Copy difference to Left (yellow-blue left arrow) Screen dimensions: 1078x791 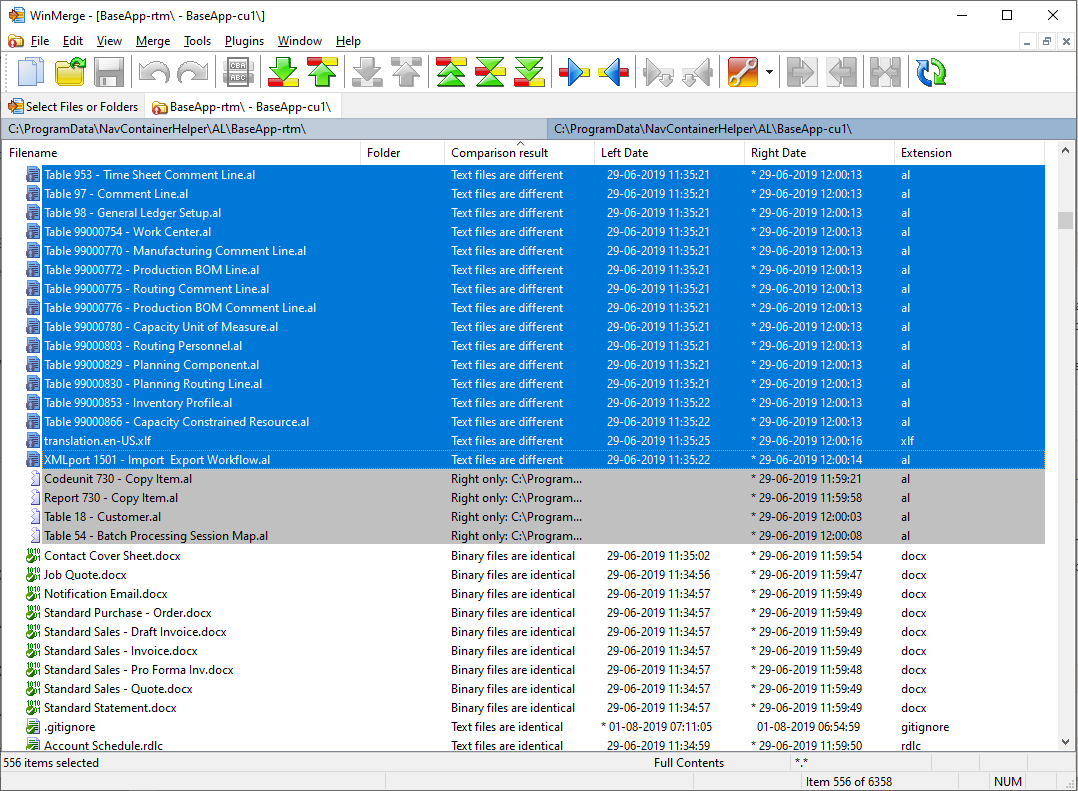click(x=614, y=71)
